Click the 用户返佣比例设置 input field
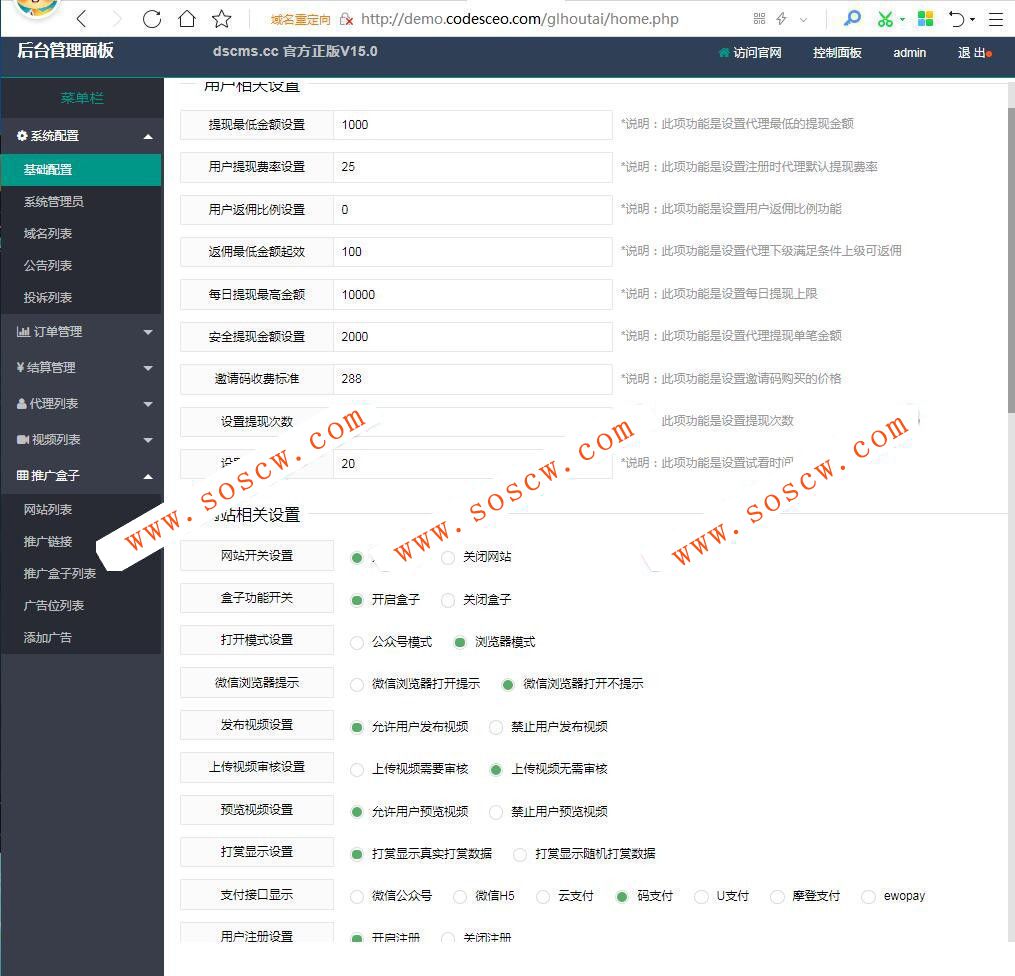 click(x=473, y=210)
